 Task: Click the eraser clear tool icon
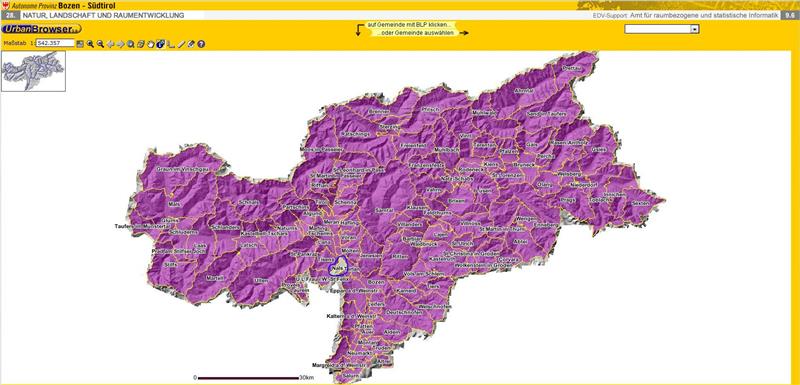(191, 44)
